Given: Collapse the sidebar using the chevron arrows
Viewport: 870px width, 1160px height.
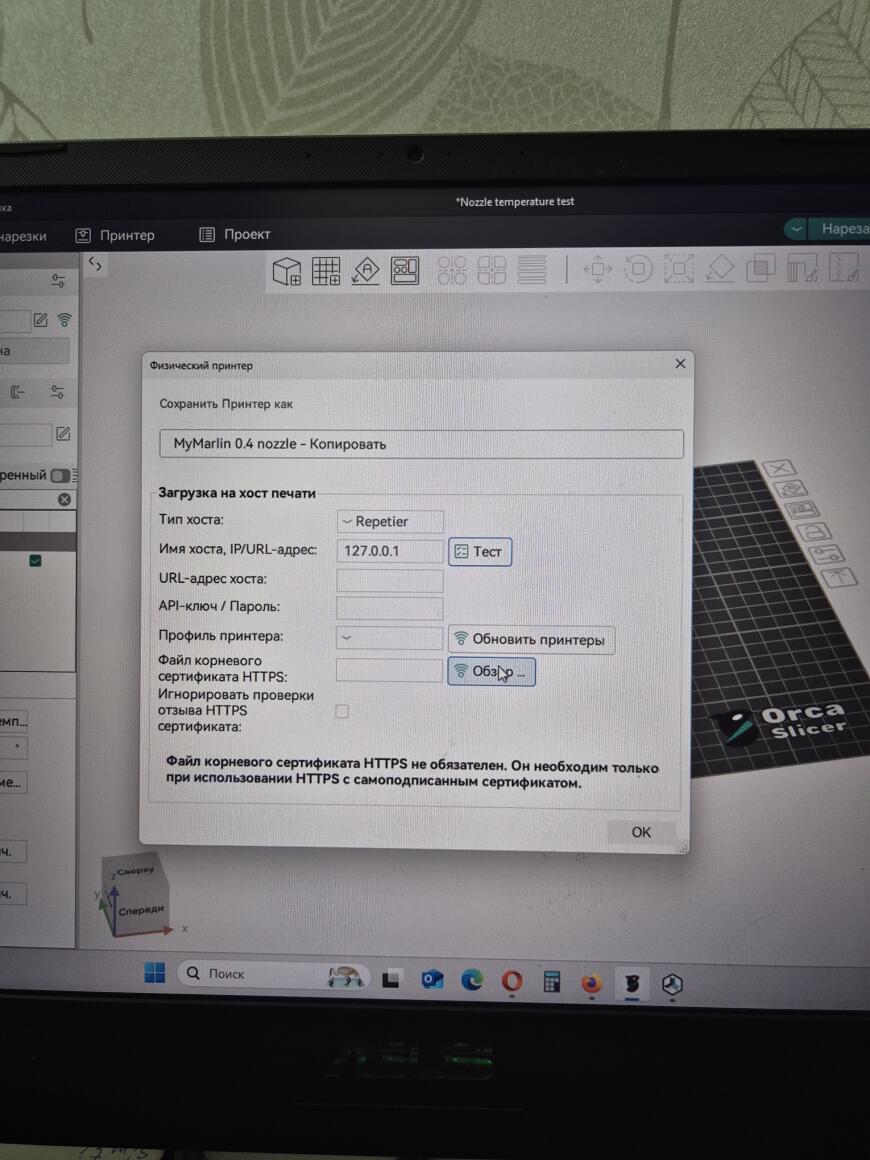Looking at the screenshot, I should (x=95, y=262).
